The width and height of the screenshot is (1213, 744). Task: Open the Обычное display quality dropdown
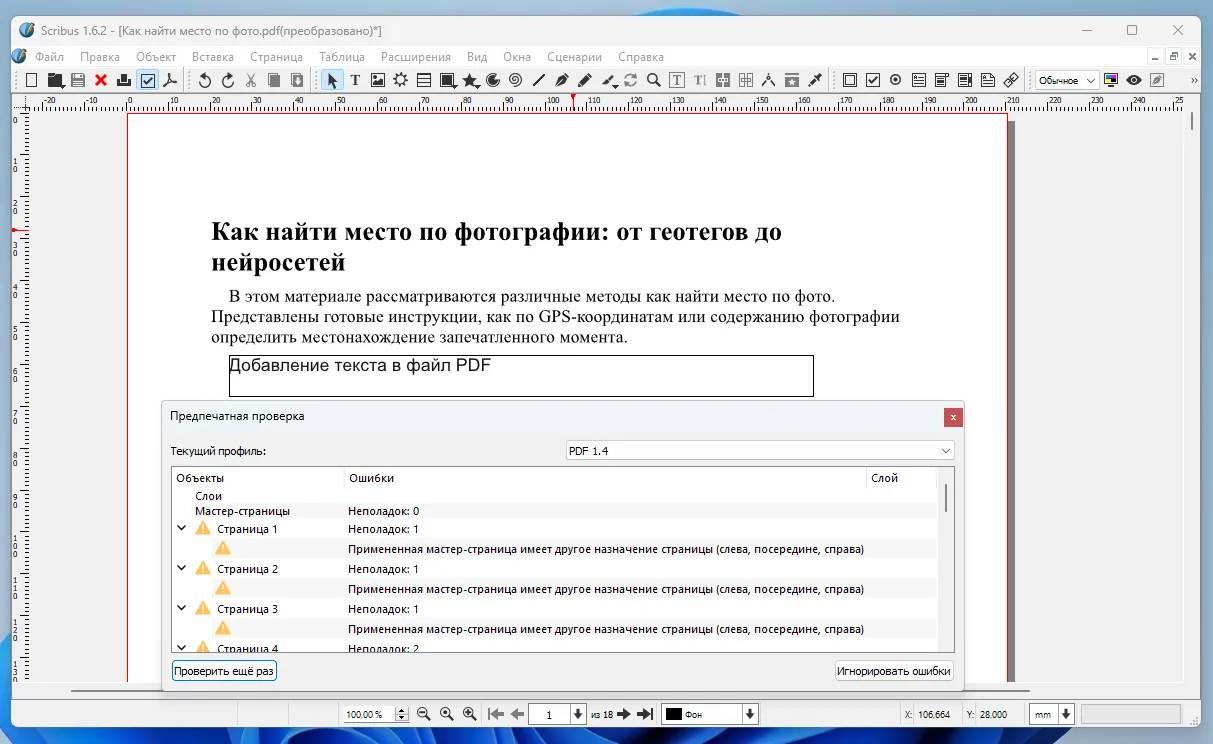(x=1065, y=79)
